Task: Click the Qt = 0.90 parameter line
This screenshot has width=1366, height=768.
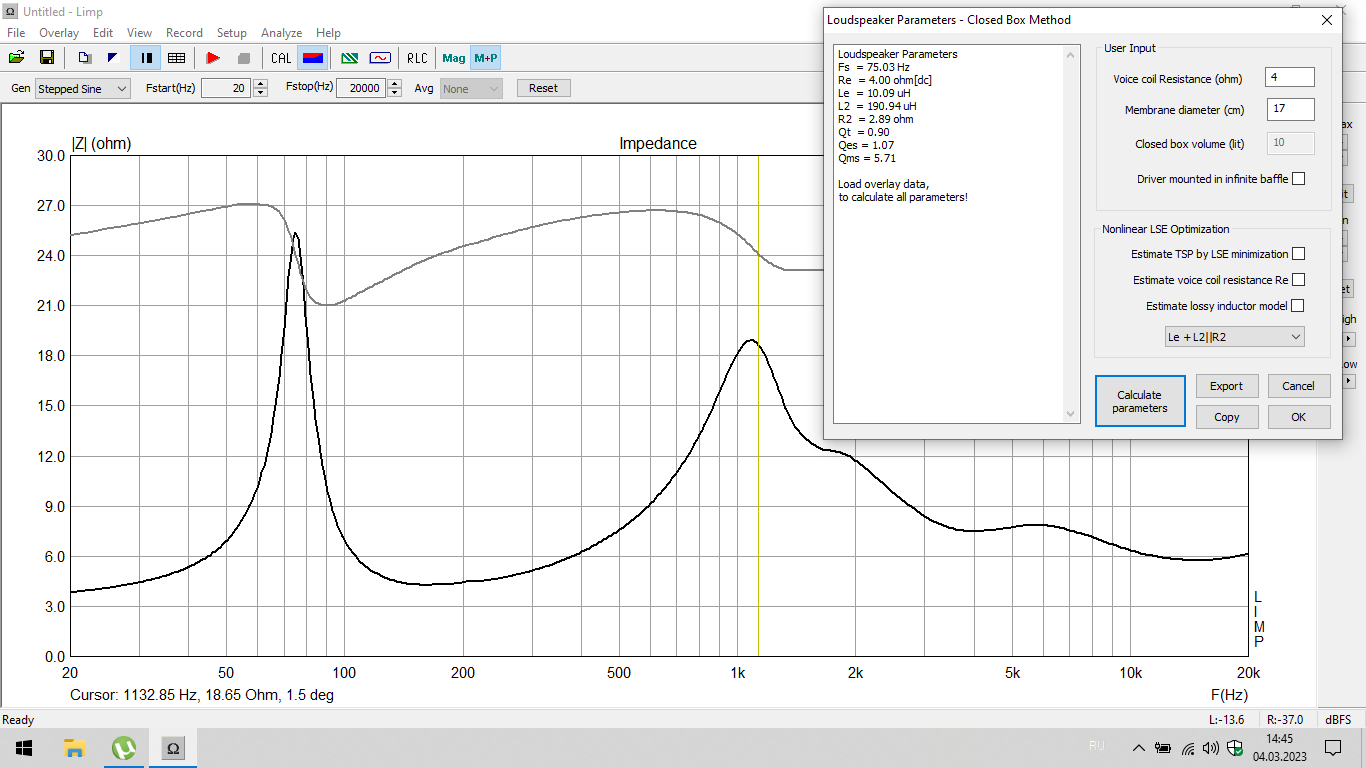Action: tap(866, 132)
